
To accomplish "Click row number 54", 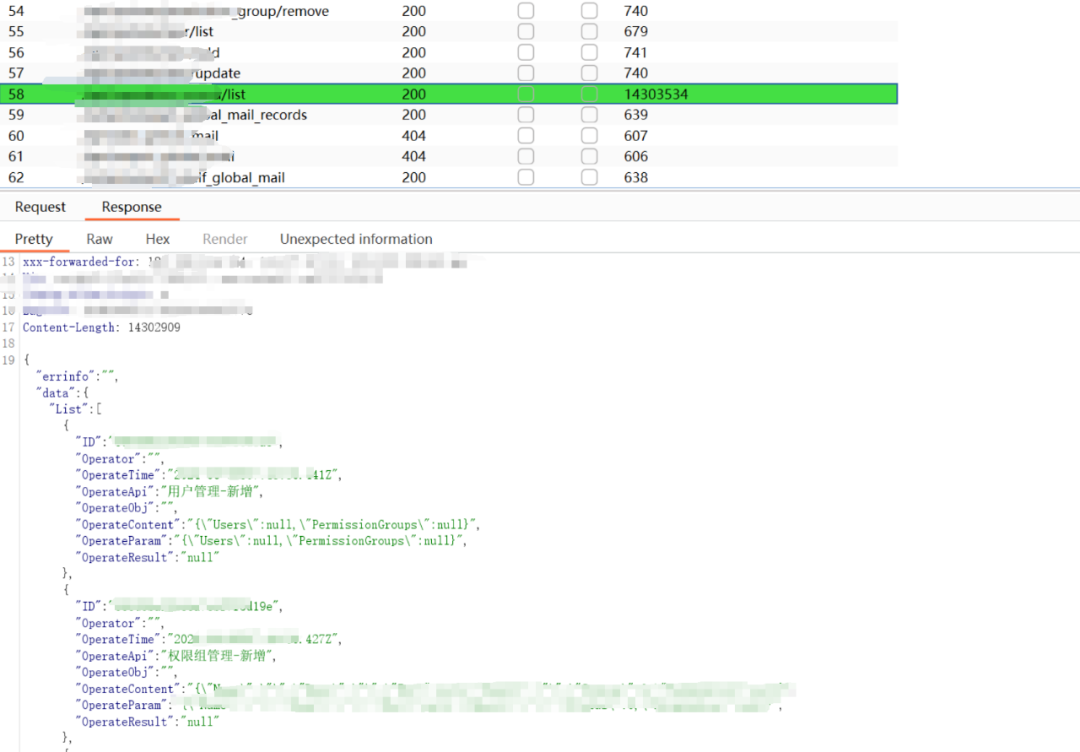I will (16, 11).
